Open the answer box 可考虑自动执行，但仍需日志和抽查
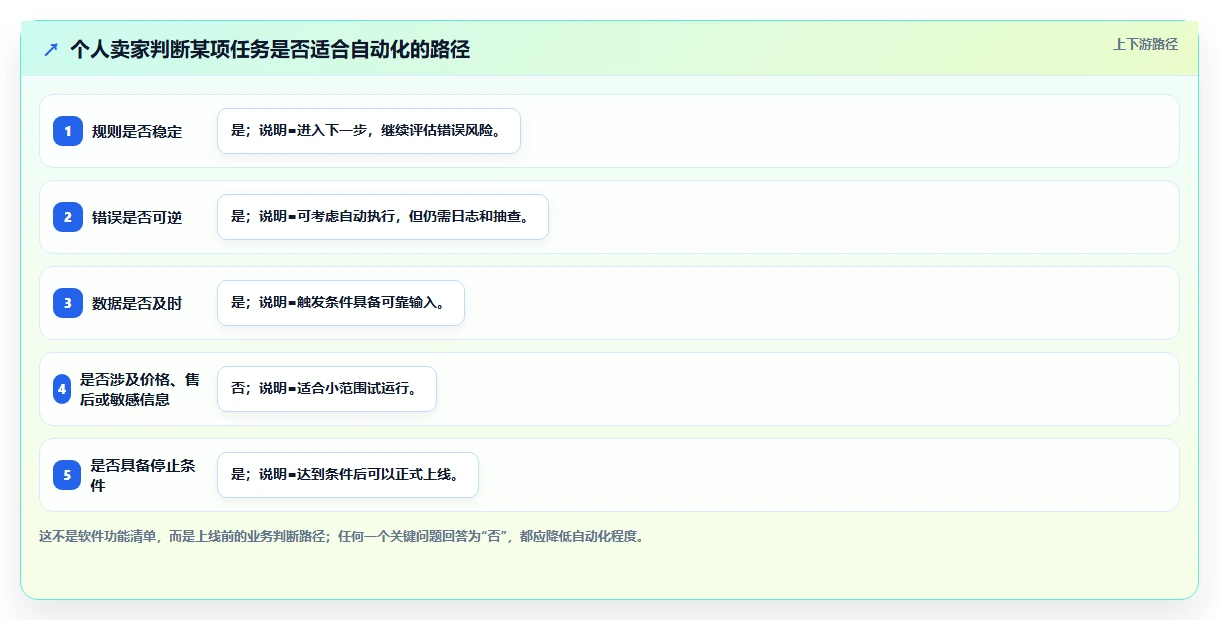The width and height of the screenshot is (1219, 620). click(383, 217)
